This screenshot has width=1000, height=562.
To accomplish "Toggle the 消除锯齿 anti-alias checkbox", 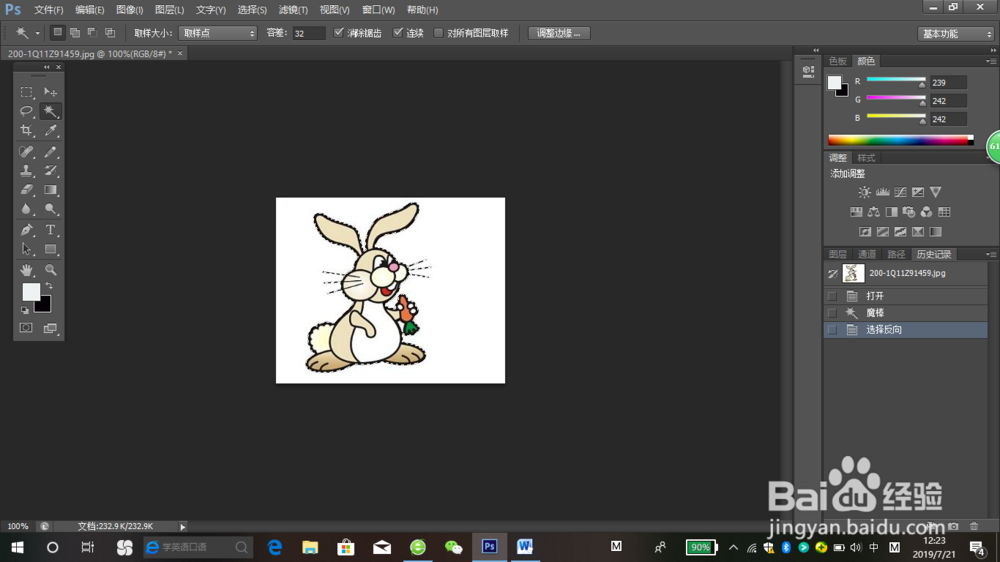I will click(x=339, y=33).
